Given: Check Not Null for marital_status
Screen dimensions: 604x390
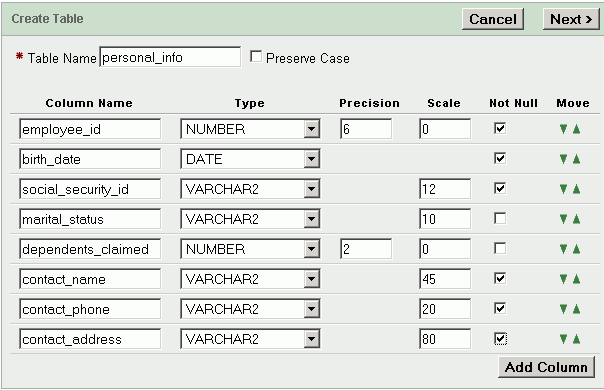Looking at the screenshot, I should (500, 219).
